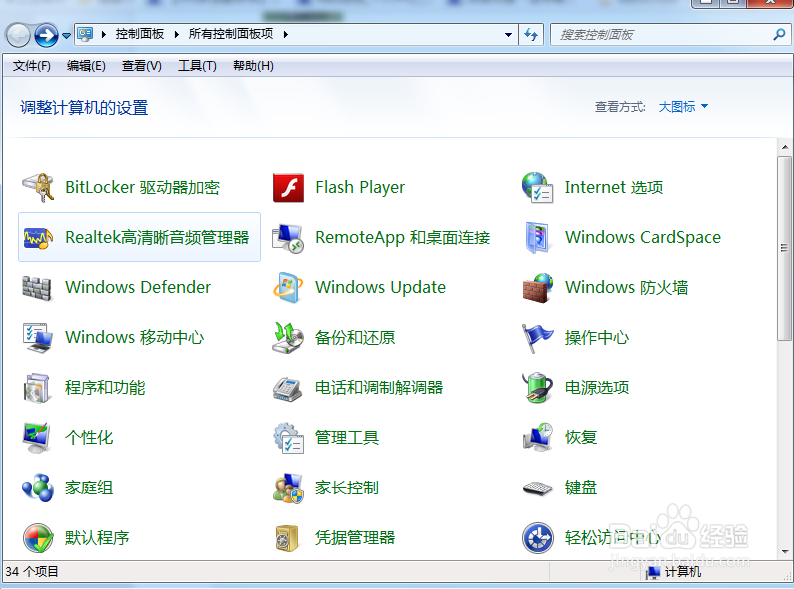Click the 家长控制 icon
Image resolution: width=794 pixels, height=589 pixels.
pos(288,488)
